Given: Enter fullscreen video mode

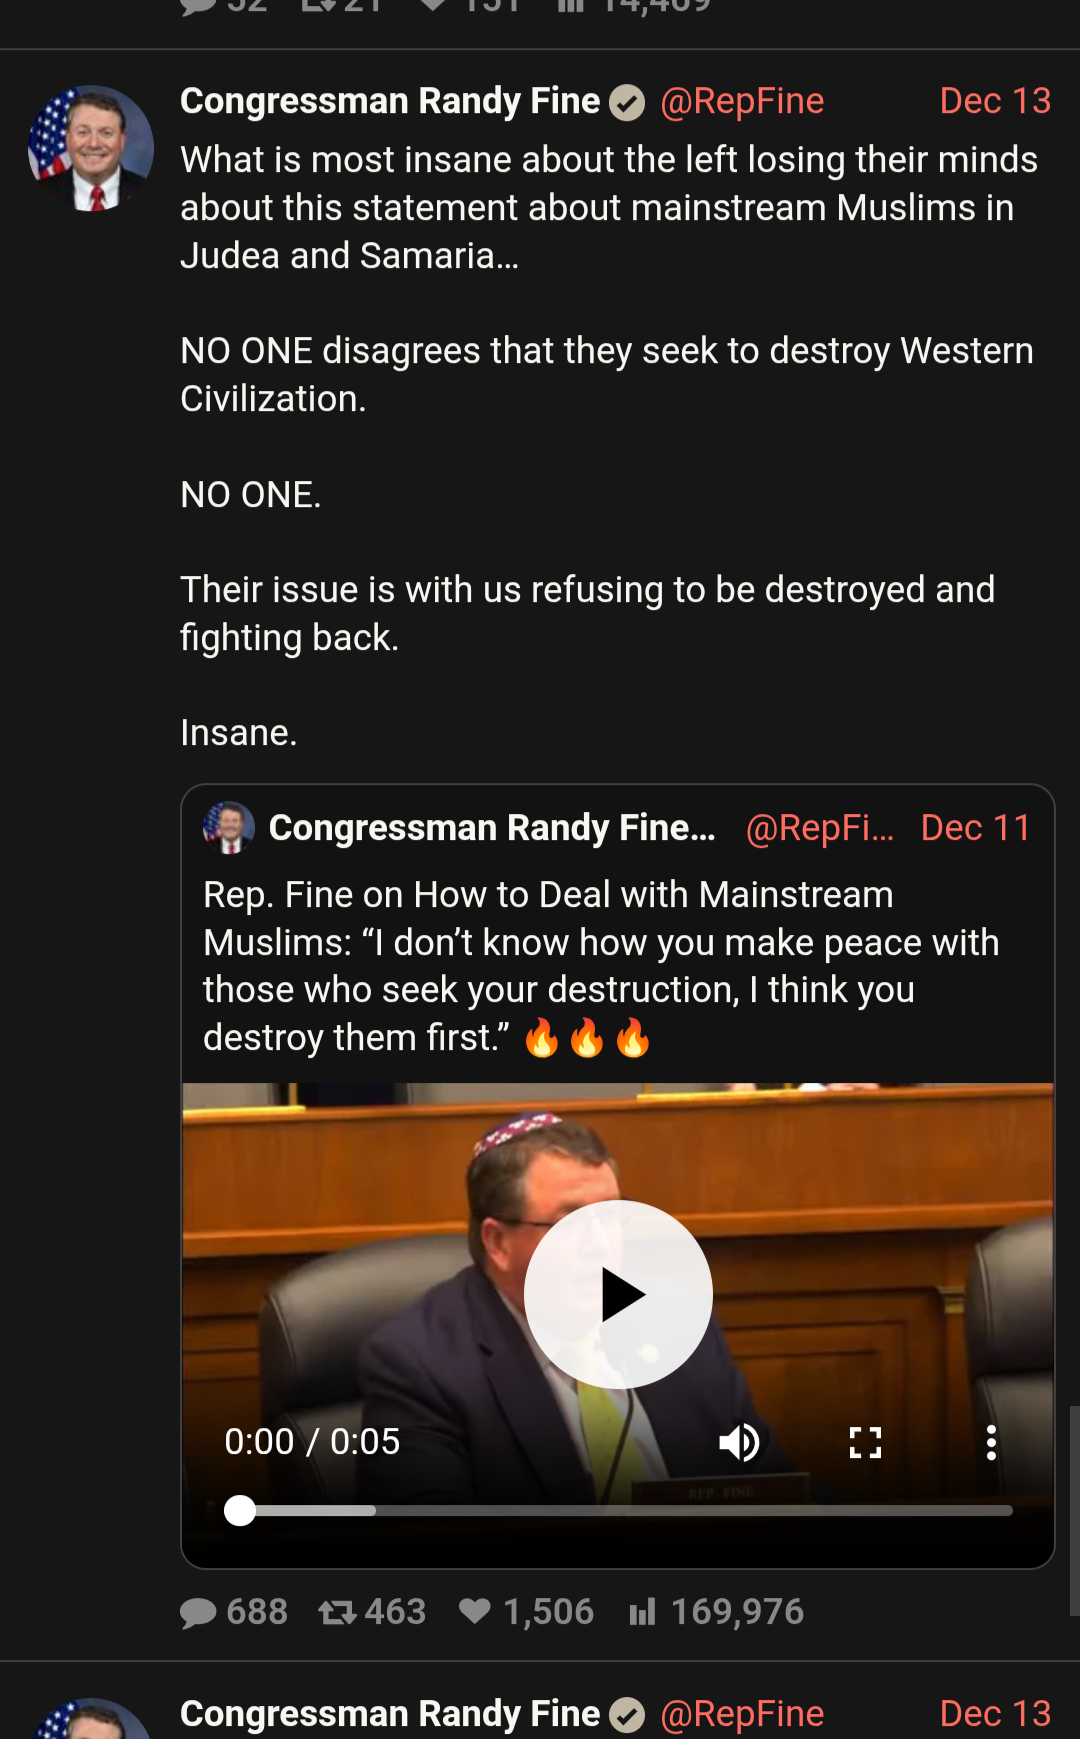Looking at the screenshot, I should tap(865, 1442).
